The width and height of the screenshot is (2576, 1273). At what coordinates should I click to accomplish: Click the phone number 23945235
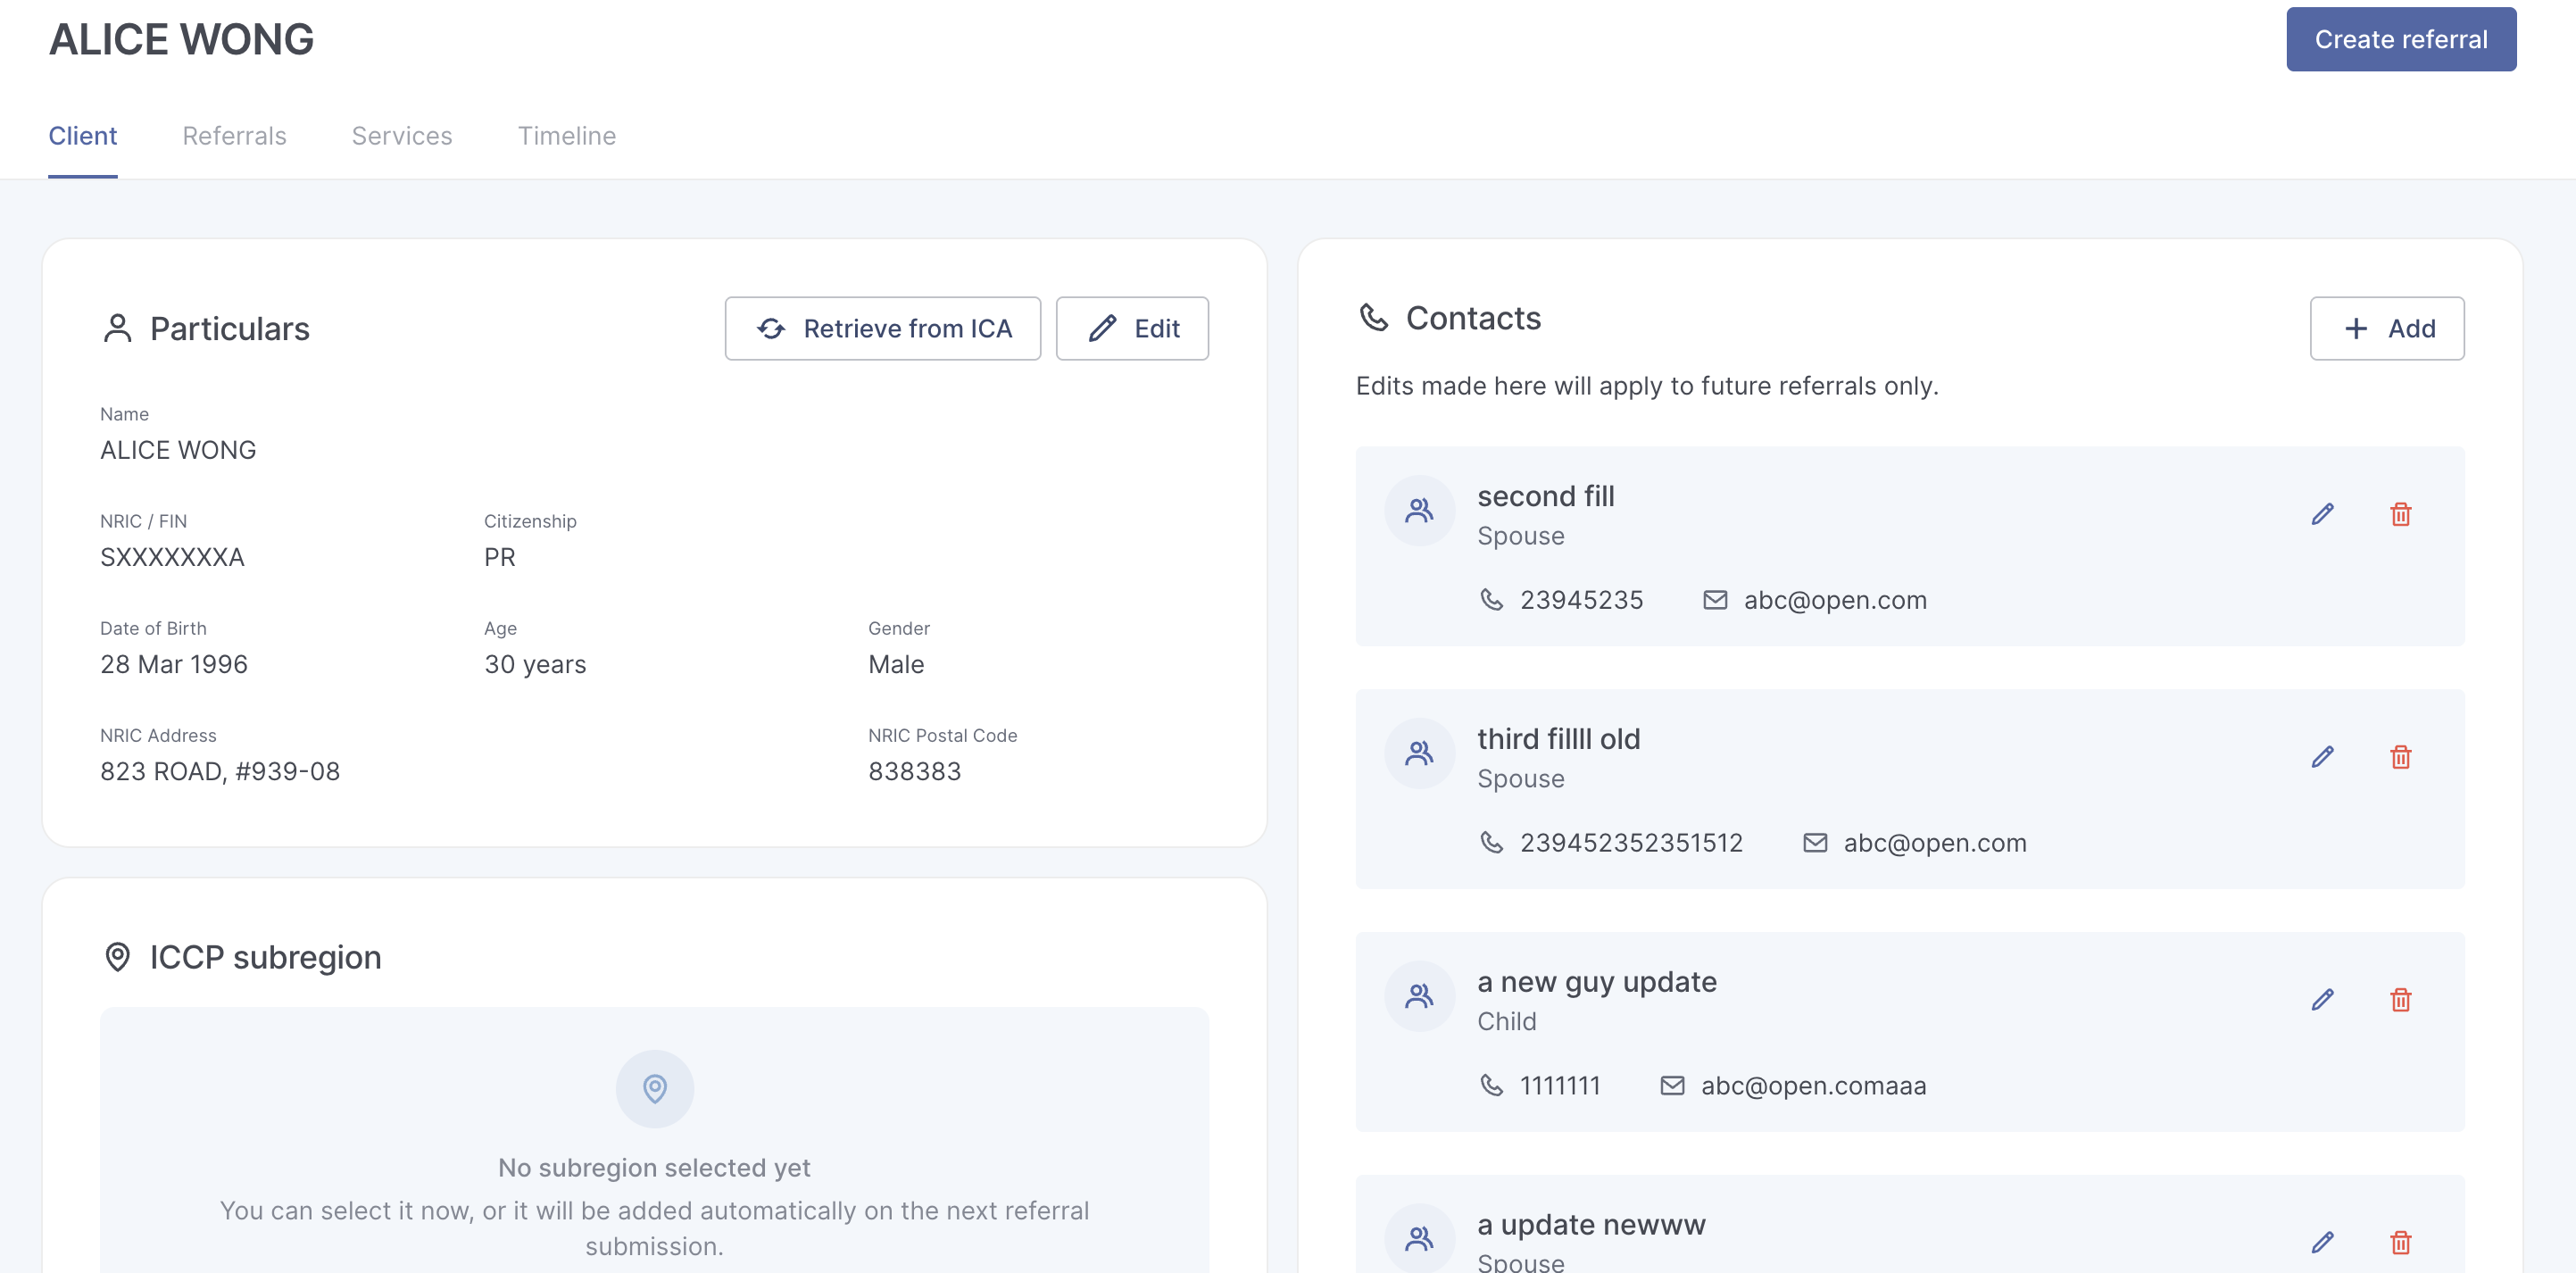pos(1581,600)
